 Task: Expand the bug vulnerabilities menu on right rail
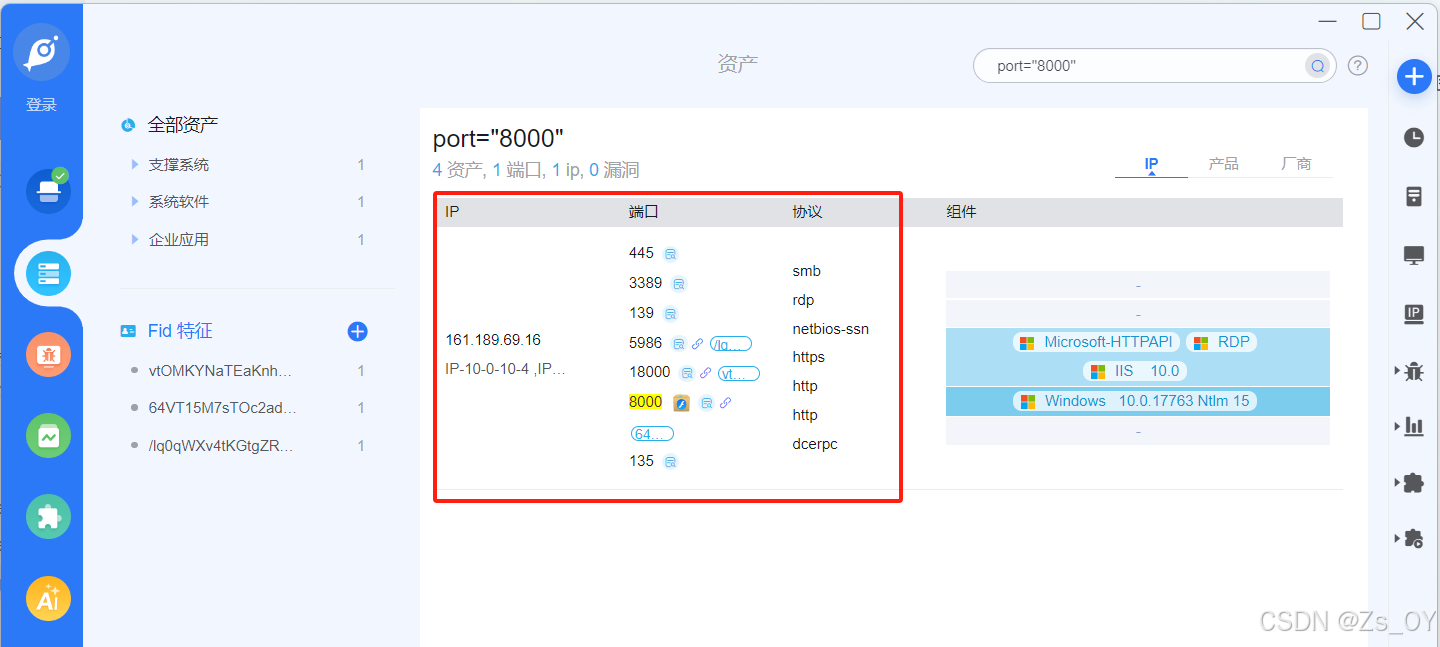(1410, 372)
